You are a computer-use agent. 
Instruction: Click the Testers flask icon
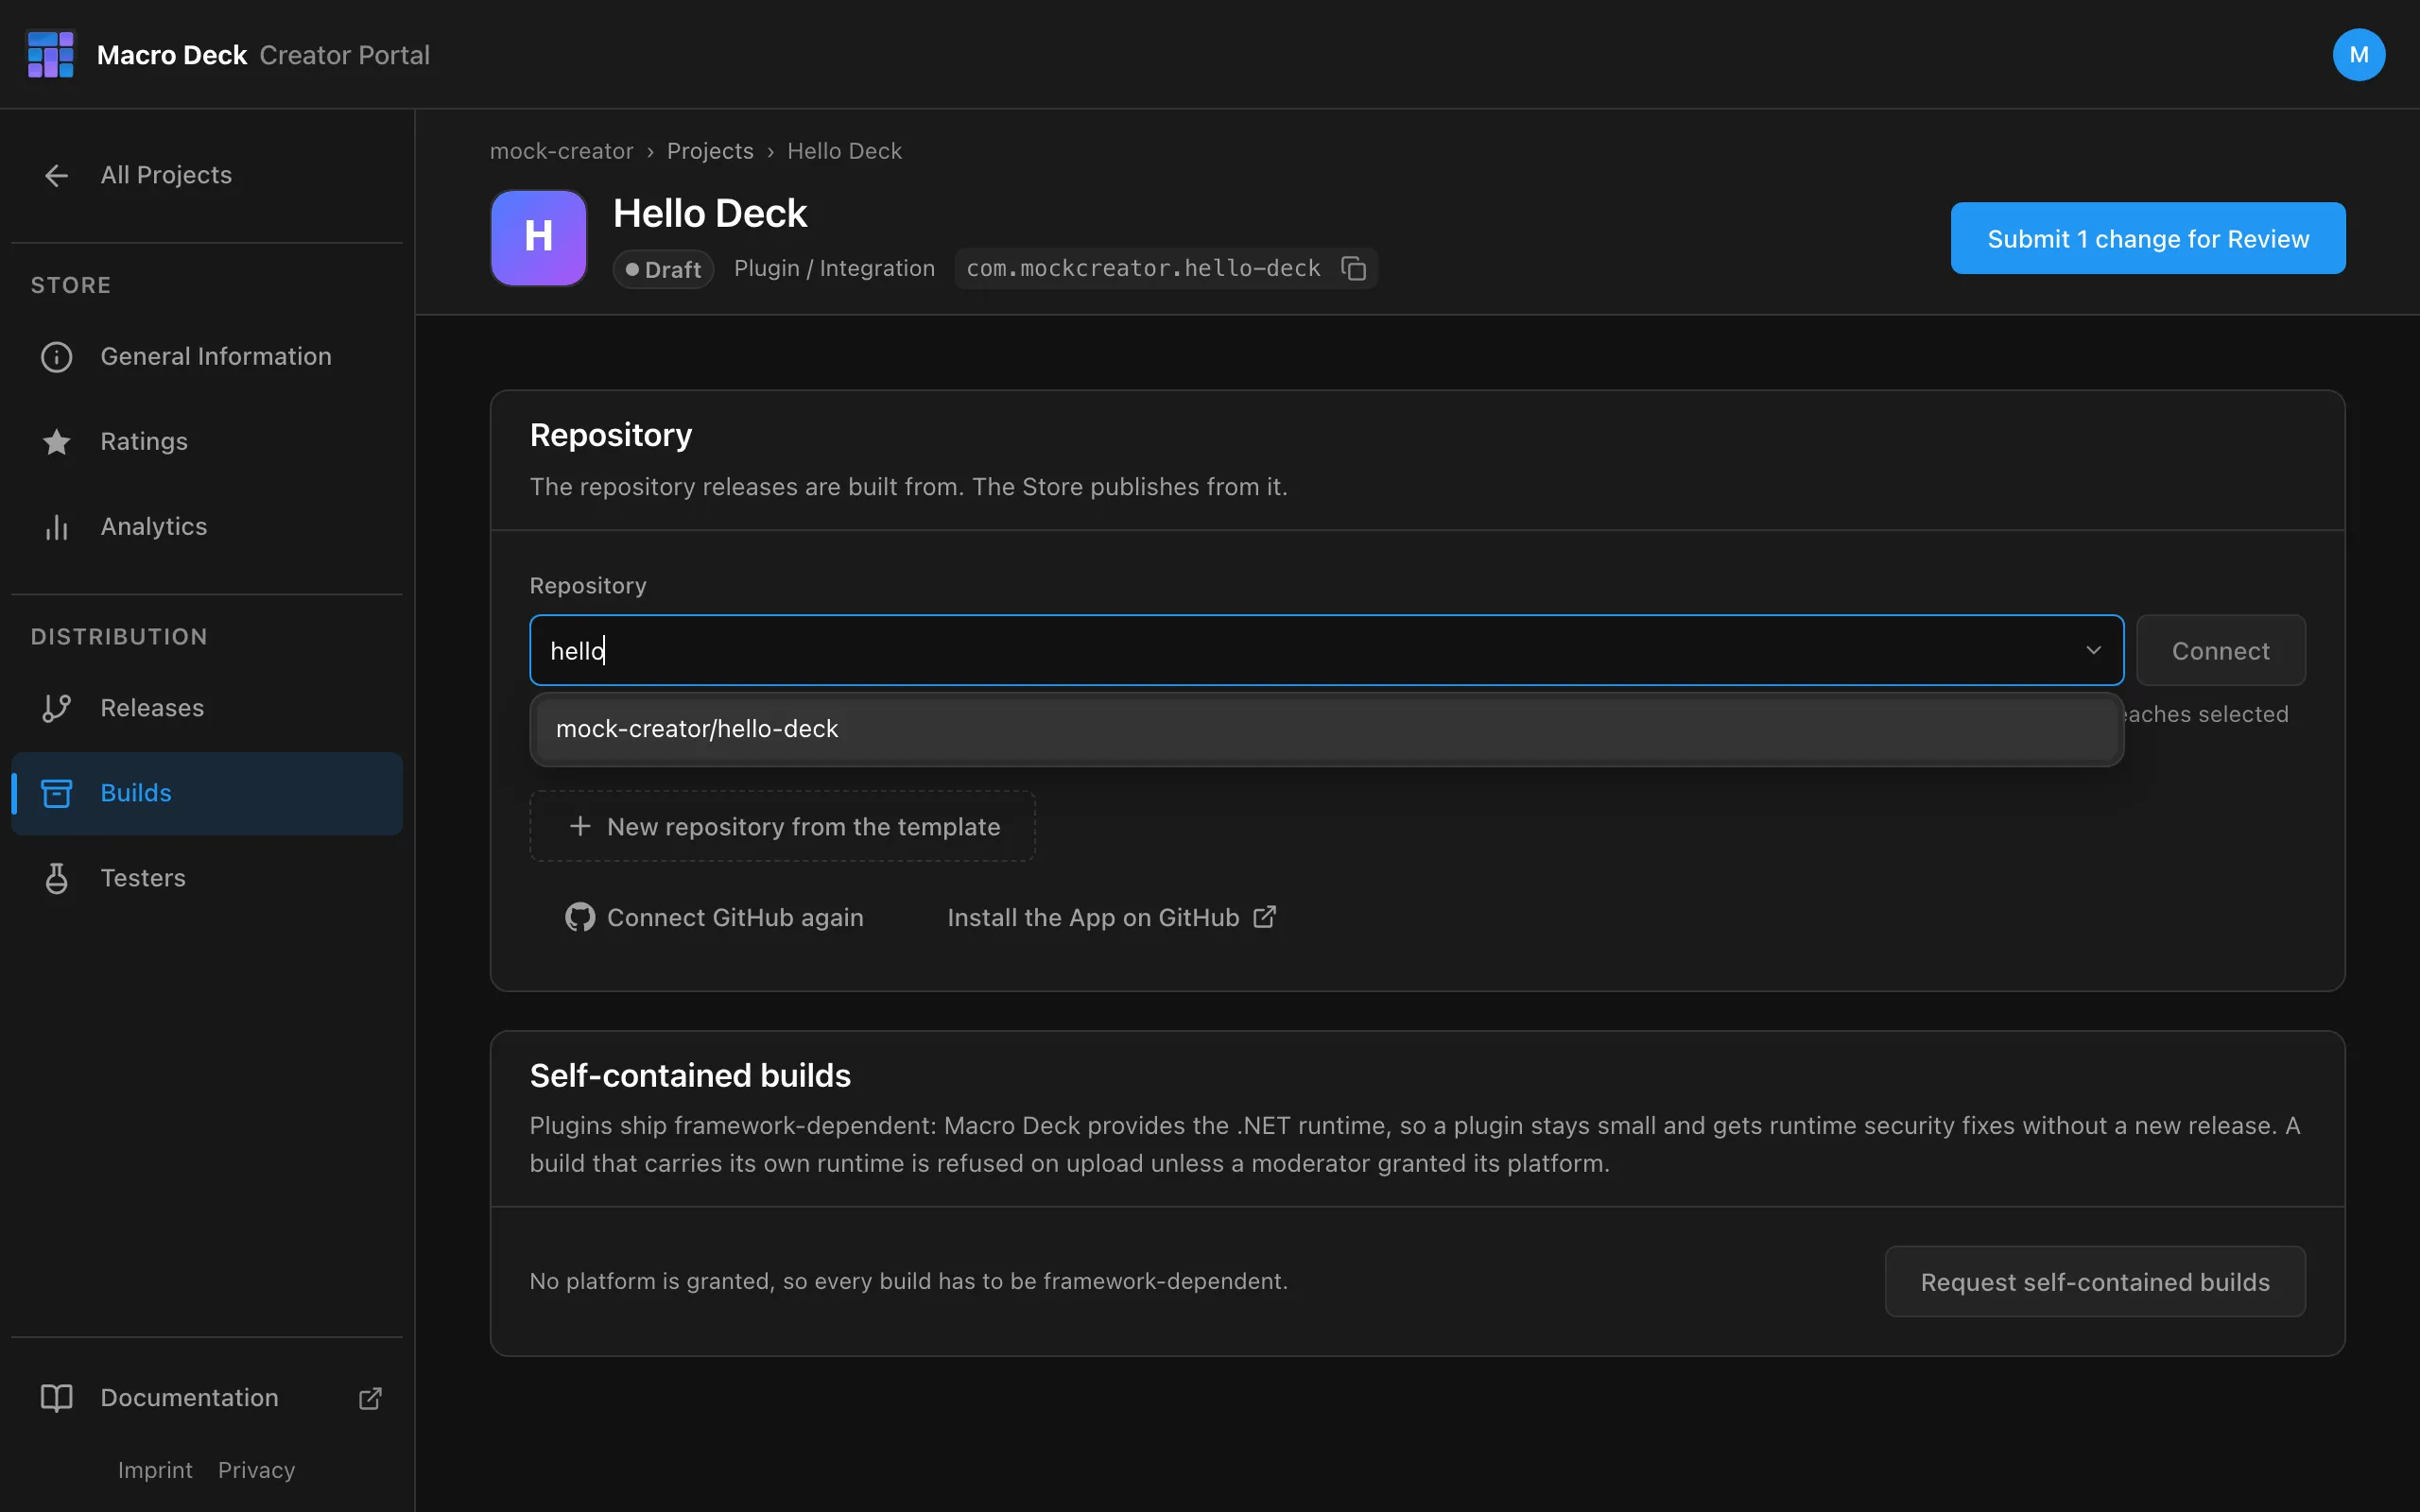pos(57,878)
